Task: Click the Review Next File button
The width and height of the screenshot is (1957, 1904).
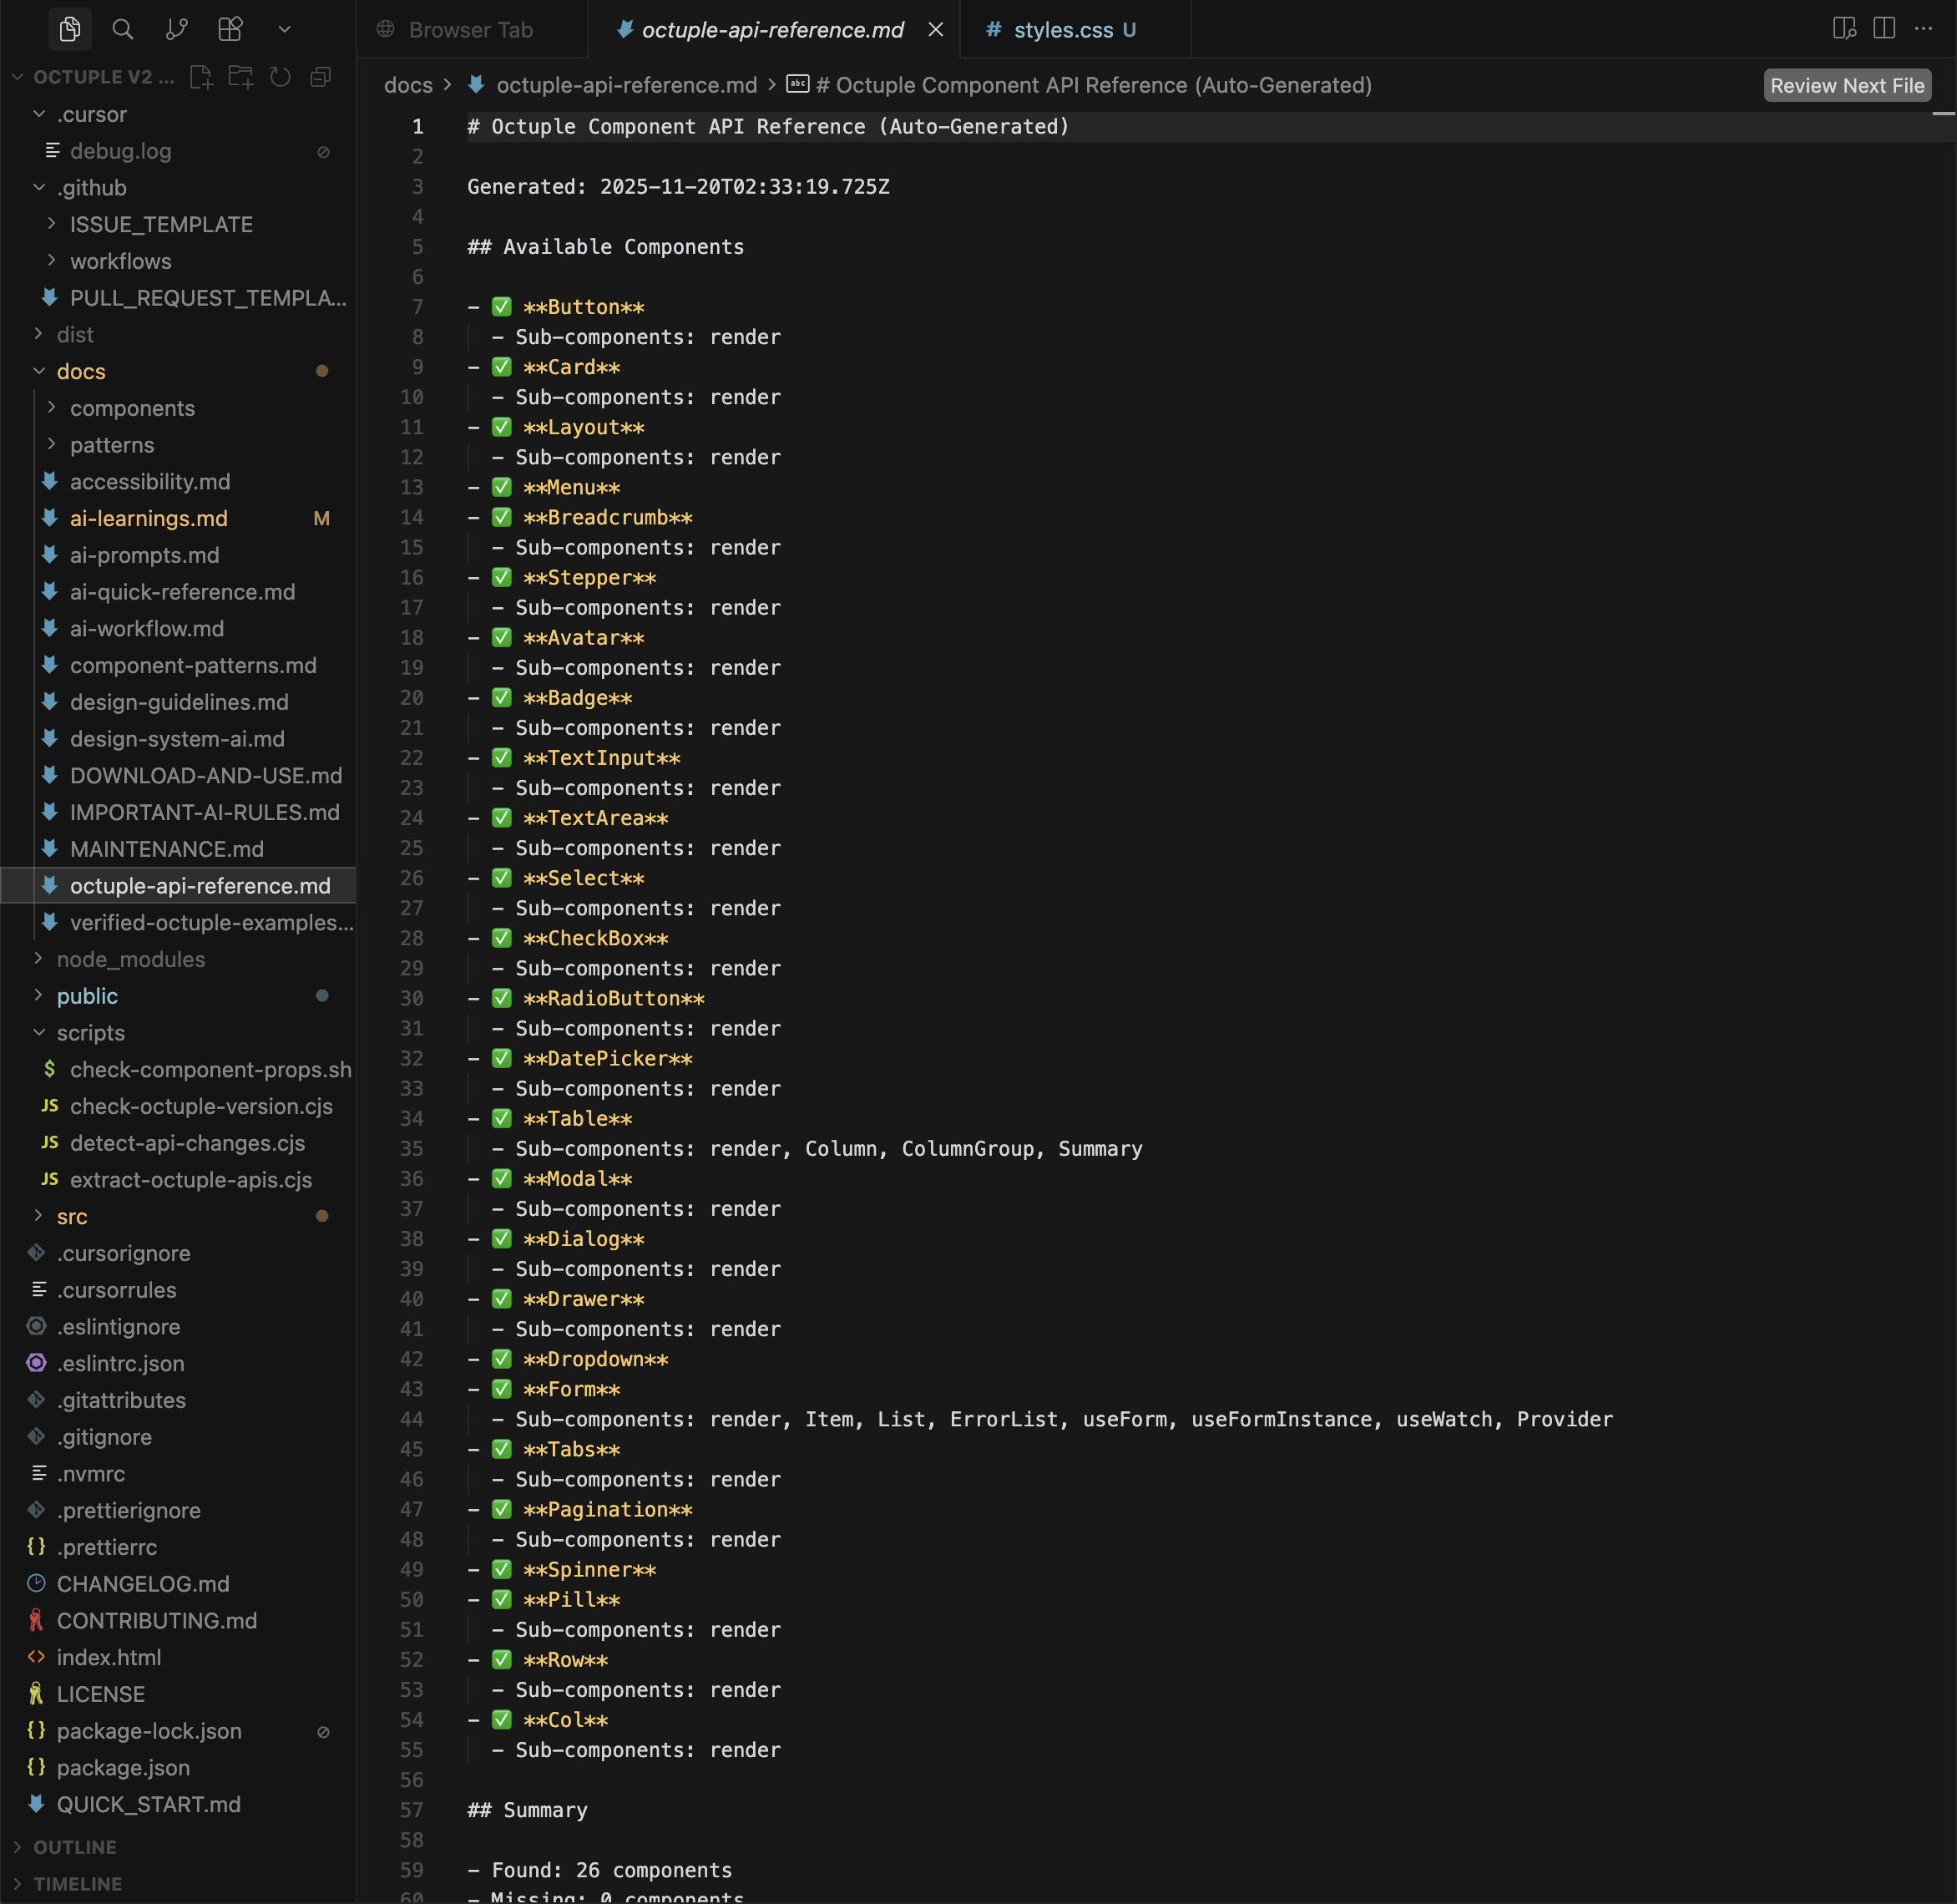Action: coord(1846,85)
